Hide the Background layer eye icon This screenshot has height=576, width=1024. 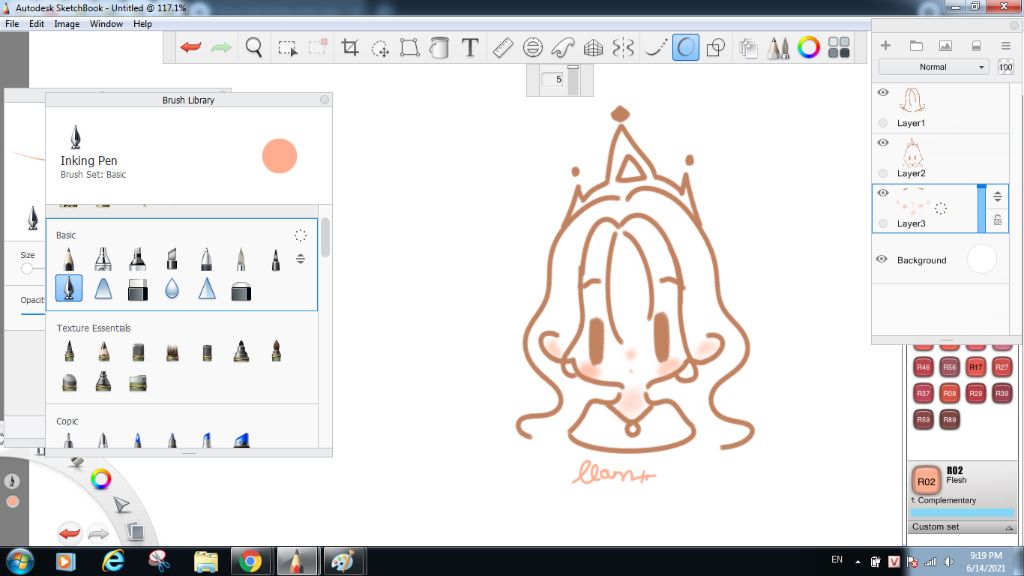882,259
